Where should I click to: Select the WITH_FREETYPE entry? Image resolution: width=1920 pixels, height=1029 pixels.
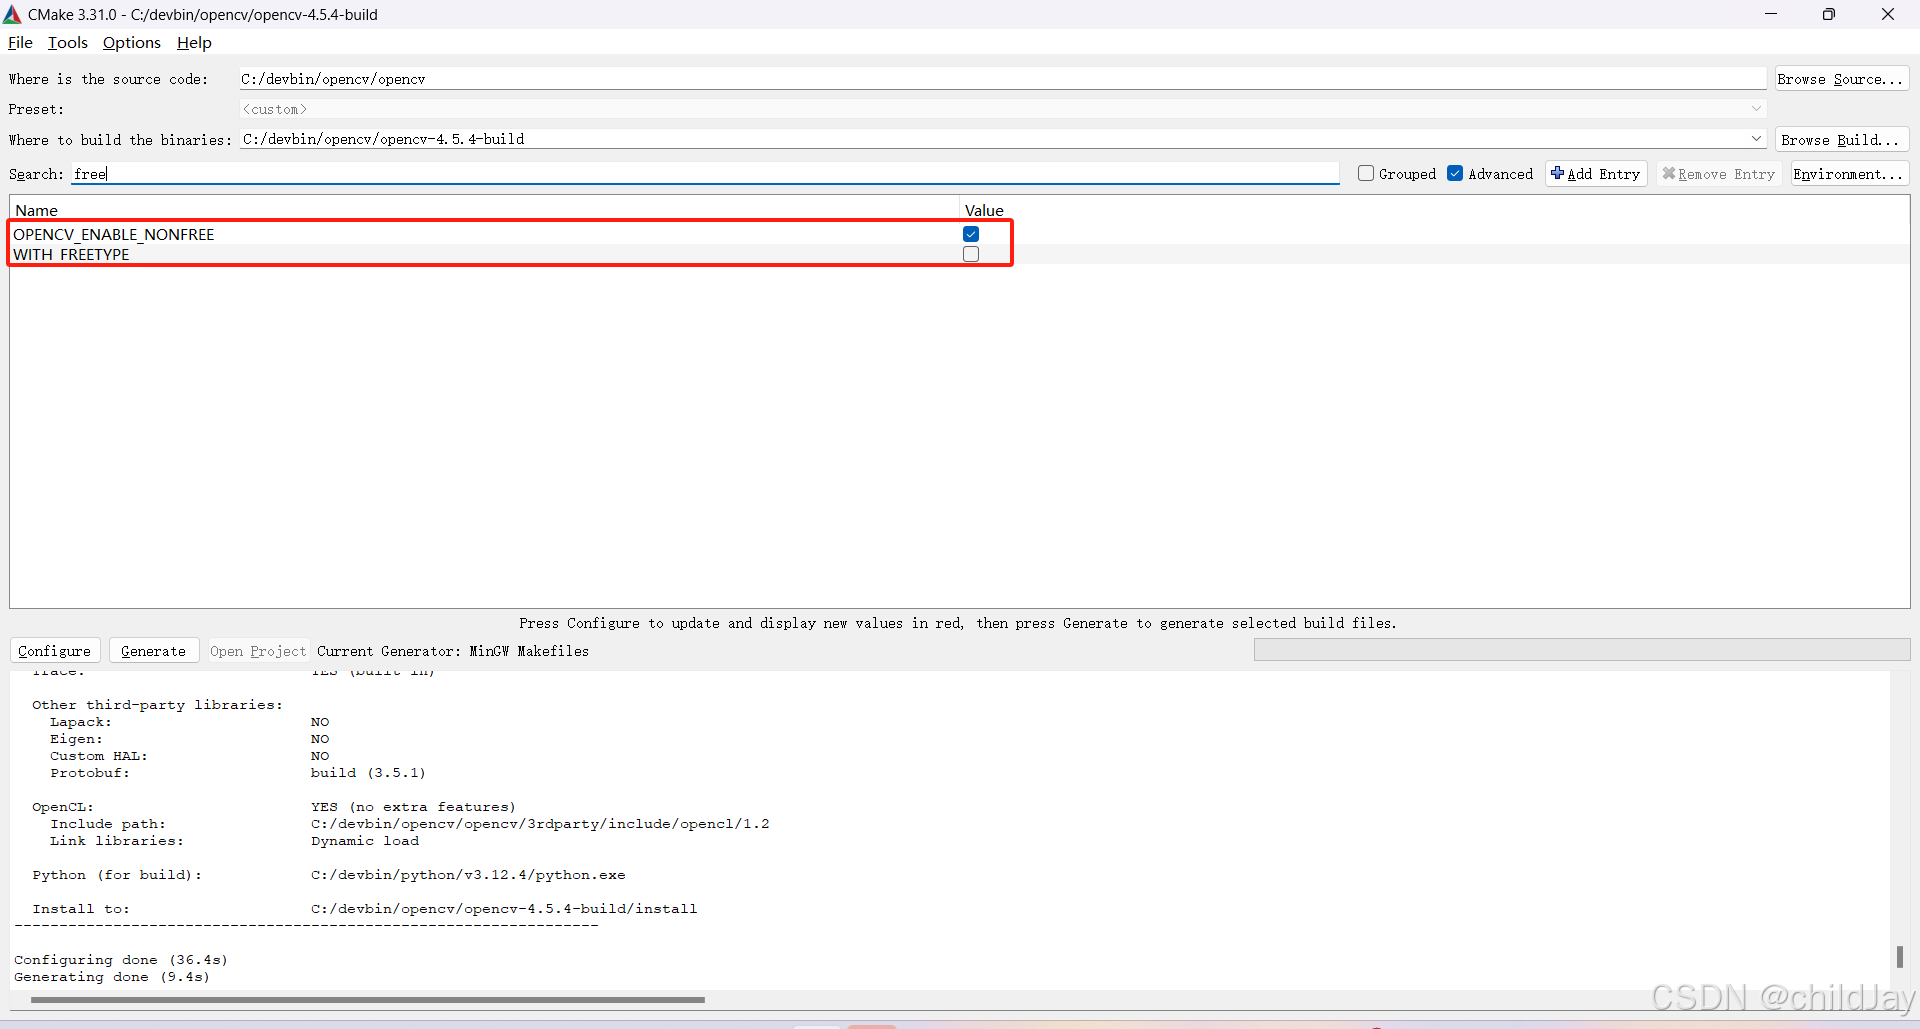pos(71,254)
